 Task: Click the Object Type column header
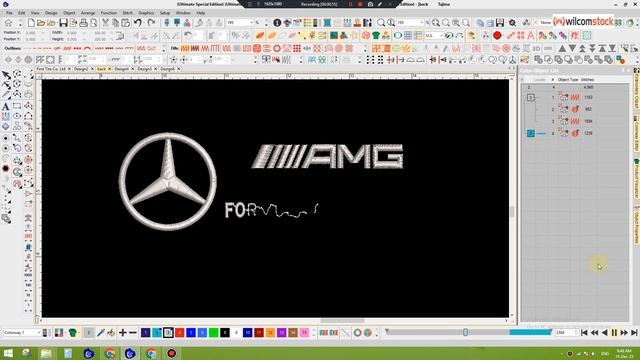[568, 80]
